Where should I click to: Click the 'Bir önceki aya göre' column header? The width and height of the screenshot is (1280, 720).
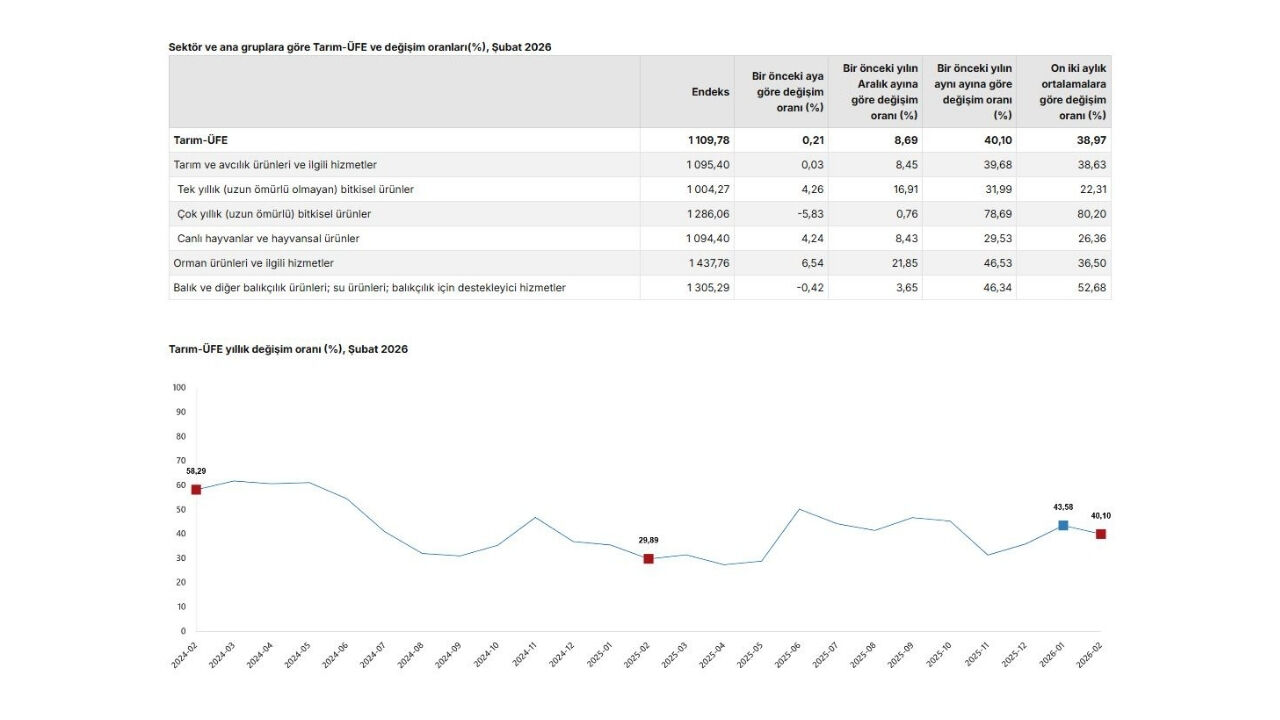pyautogui.click(x=787, y=92)
